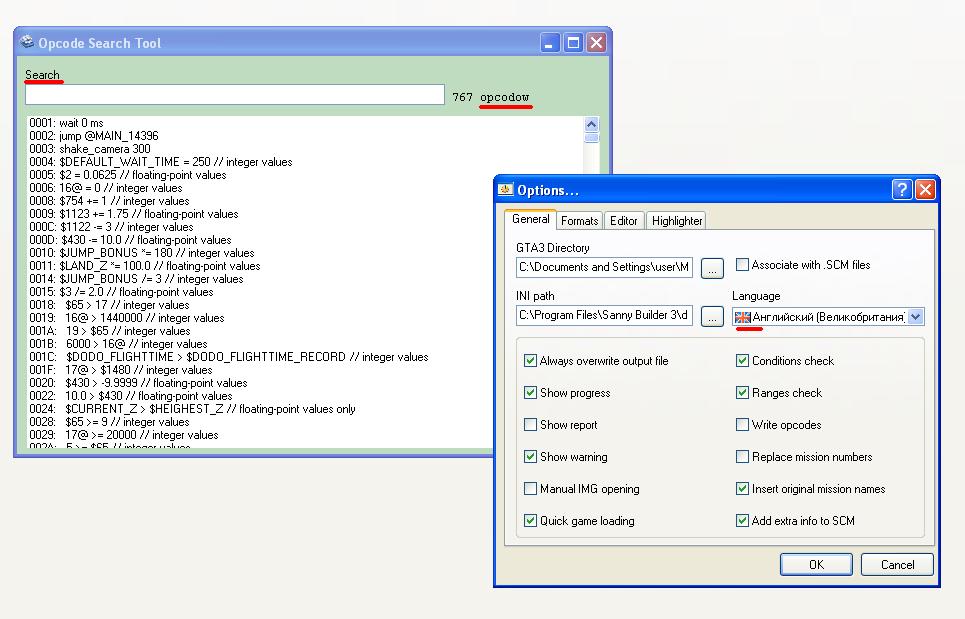The image size is (965, 619).
Task: Open the Language dropdown list
Action: coord(916,317)
